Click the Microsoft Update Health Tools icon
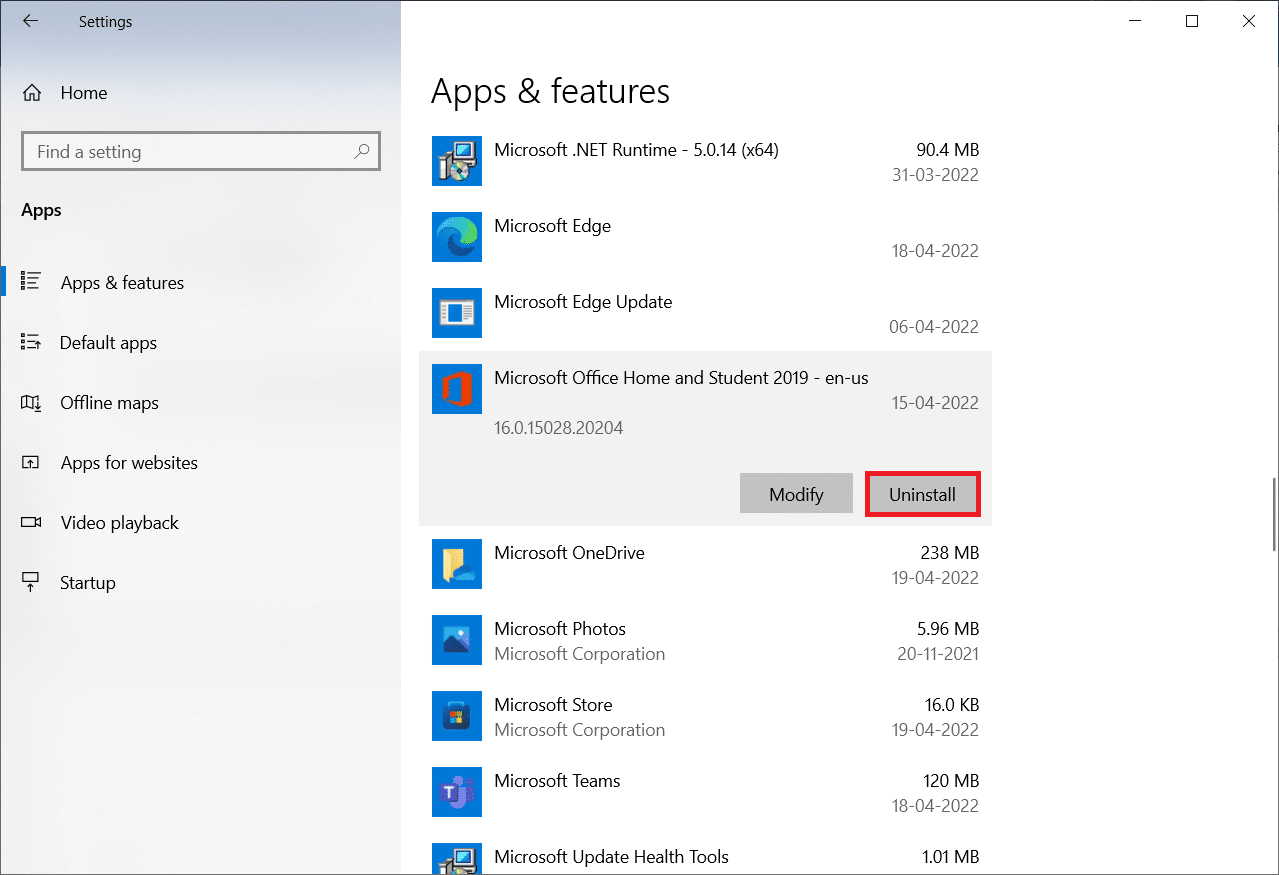The width and height of the screenshot is (1279, 875). point(457,860)
